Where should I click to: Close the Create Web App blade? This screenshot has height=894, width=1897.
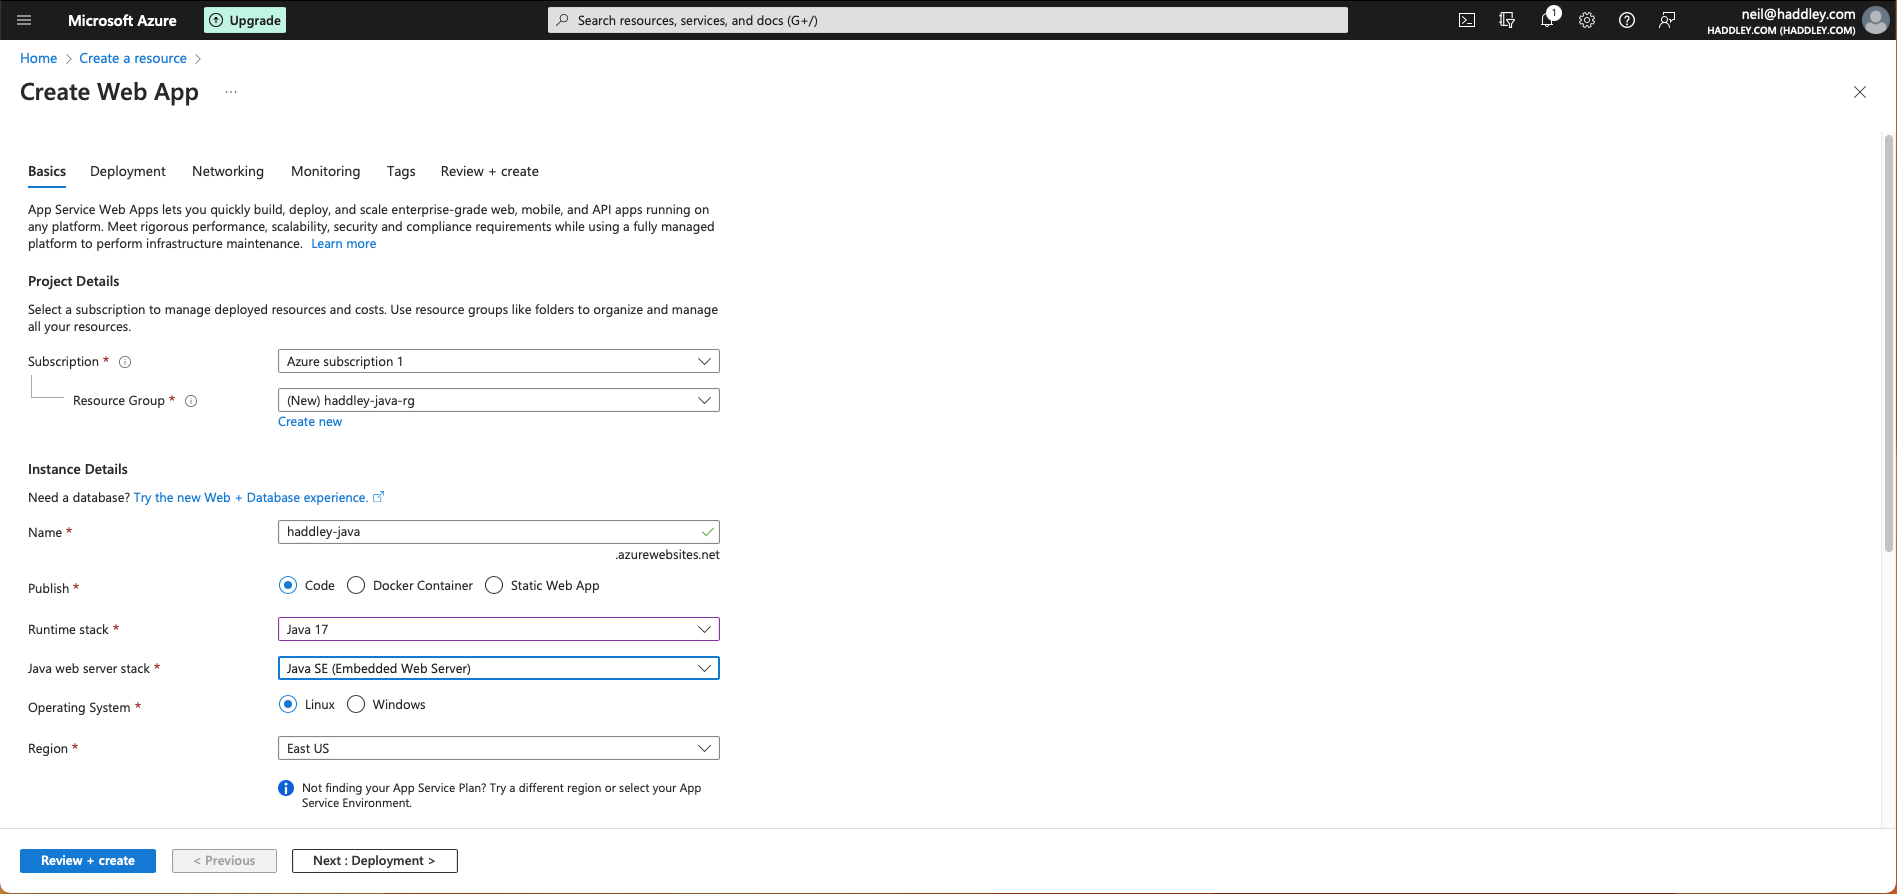pyautogui.click(x=1860, y=92)
